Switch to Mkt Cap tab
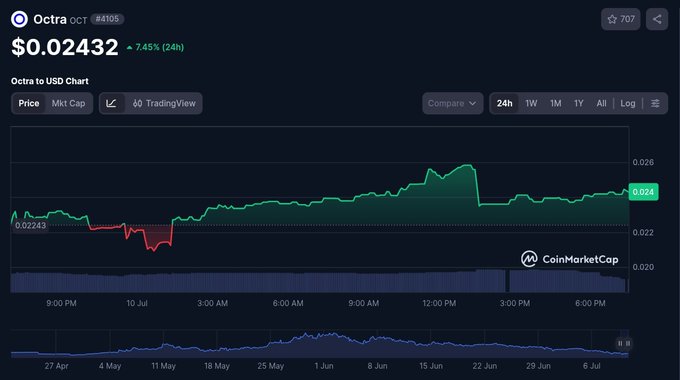The height and width of the screenshot is (380, 680). 68,103
